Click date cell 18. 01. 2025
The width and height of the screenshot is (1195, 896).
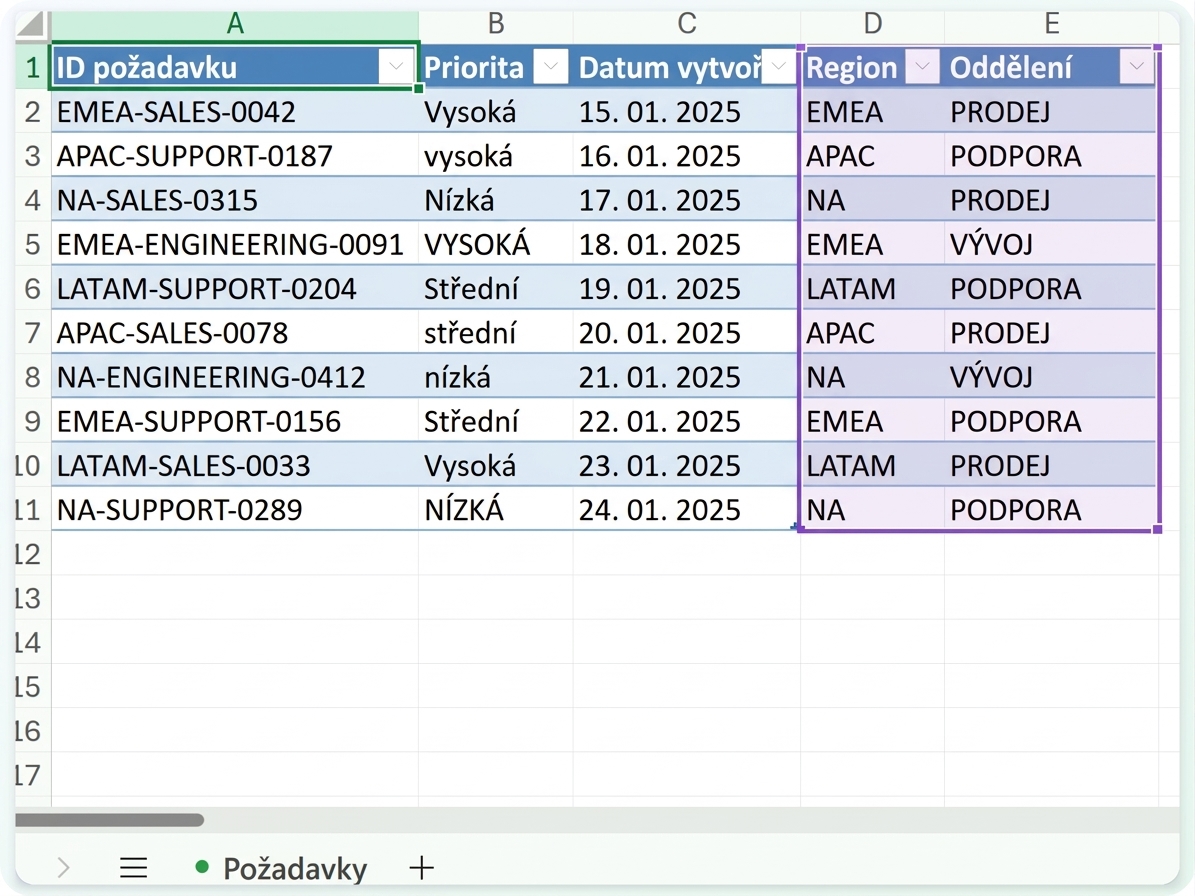pos(687,244)
